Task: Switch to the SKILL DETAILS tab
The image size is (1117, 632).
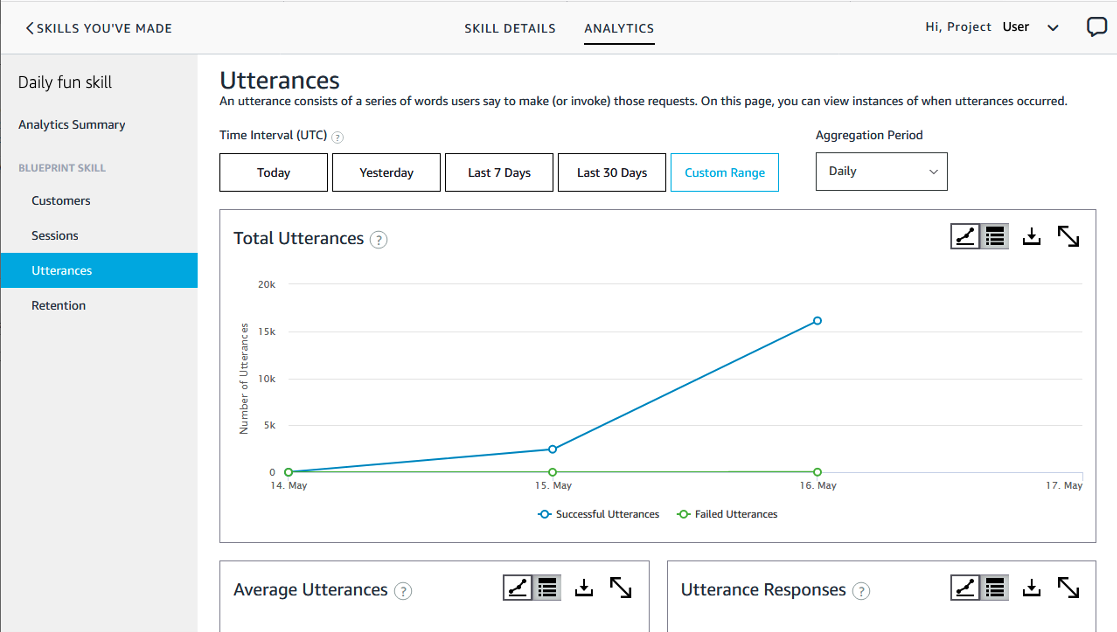Action: coord(510,28)
